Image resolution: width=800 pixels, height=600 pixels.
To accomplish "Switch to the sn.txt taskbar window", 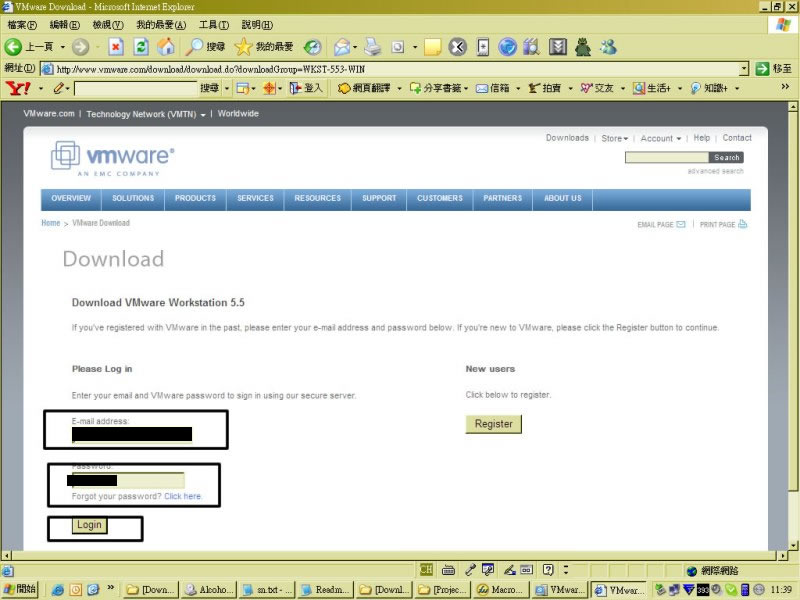I will [267, 590].
